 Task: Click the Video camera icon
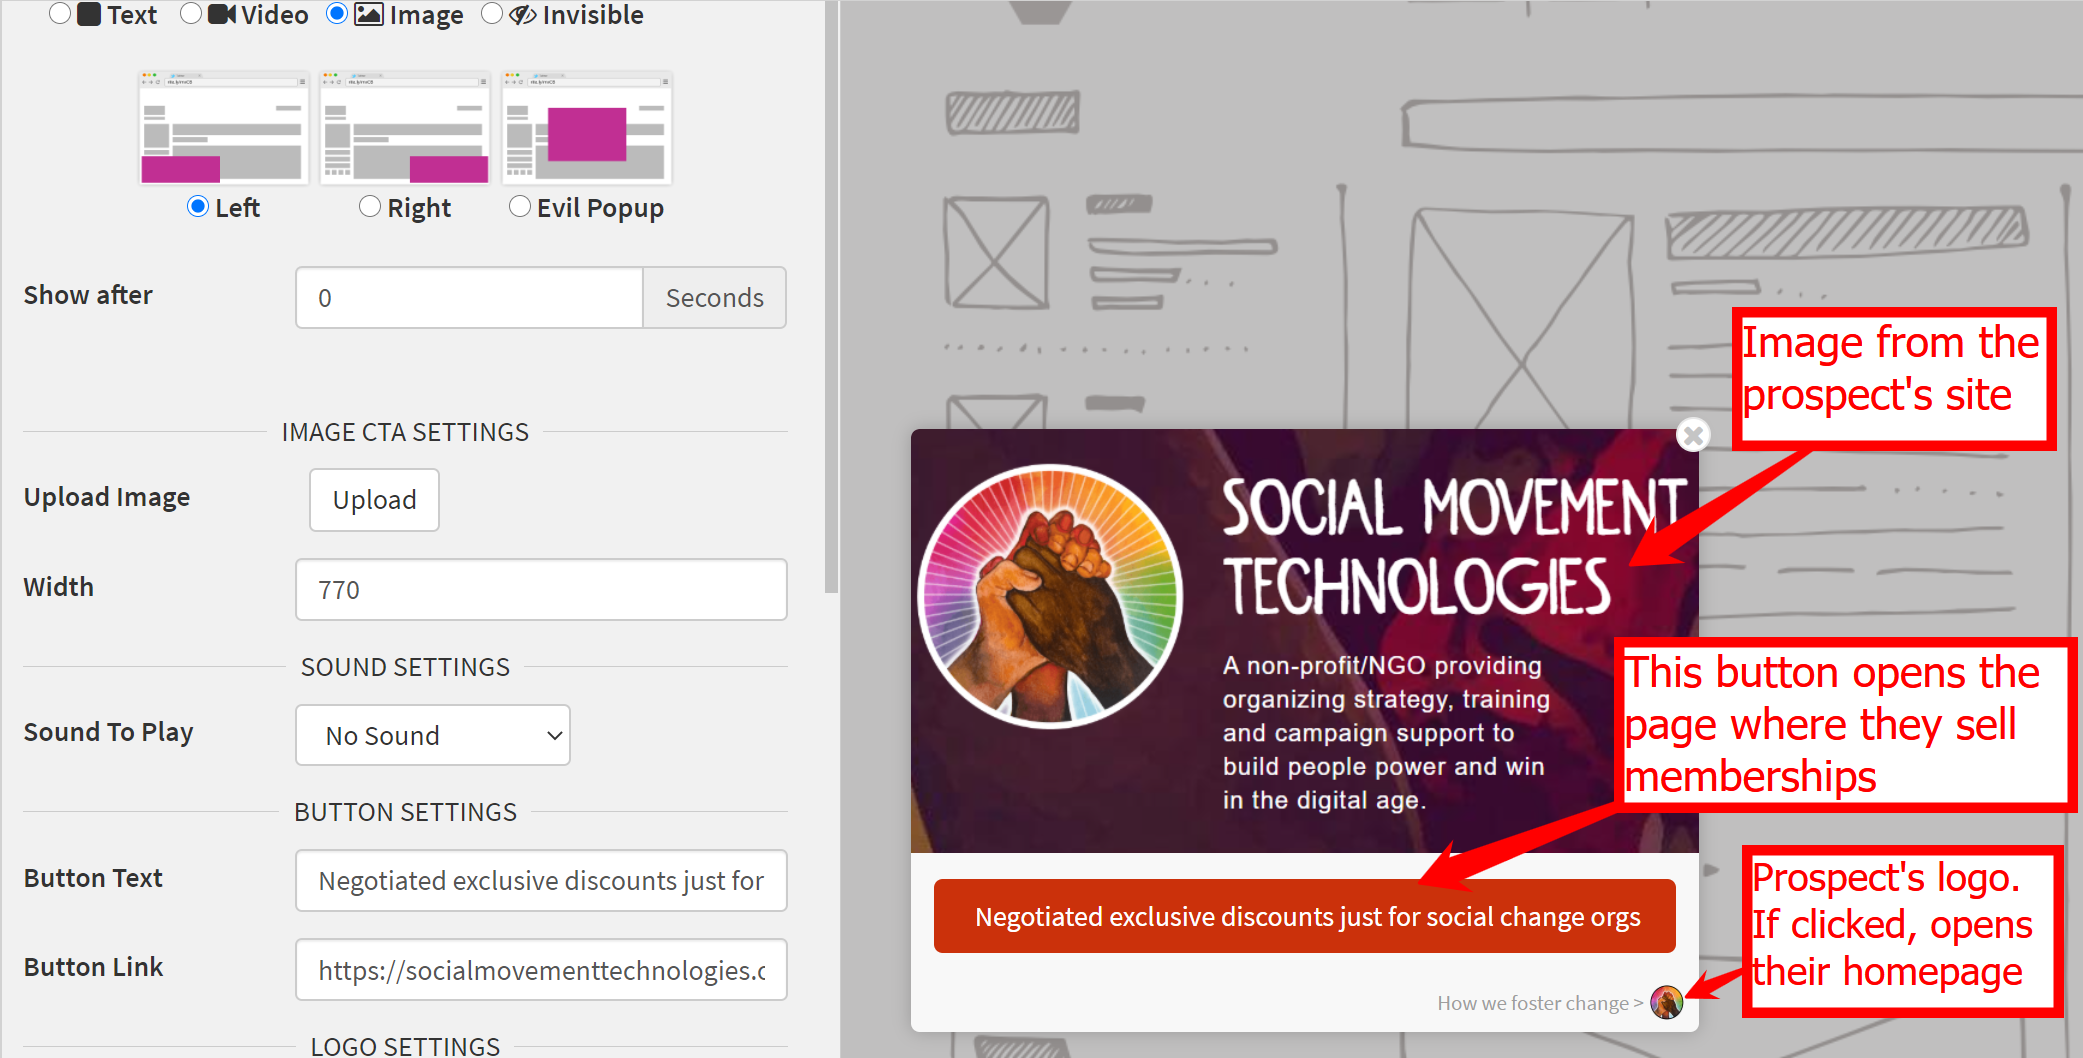pyautogui.click(x=222, y=14)
